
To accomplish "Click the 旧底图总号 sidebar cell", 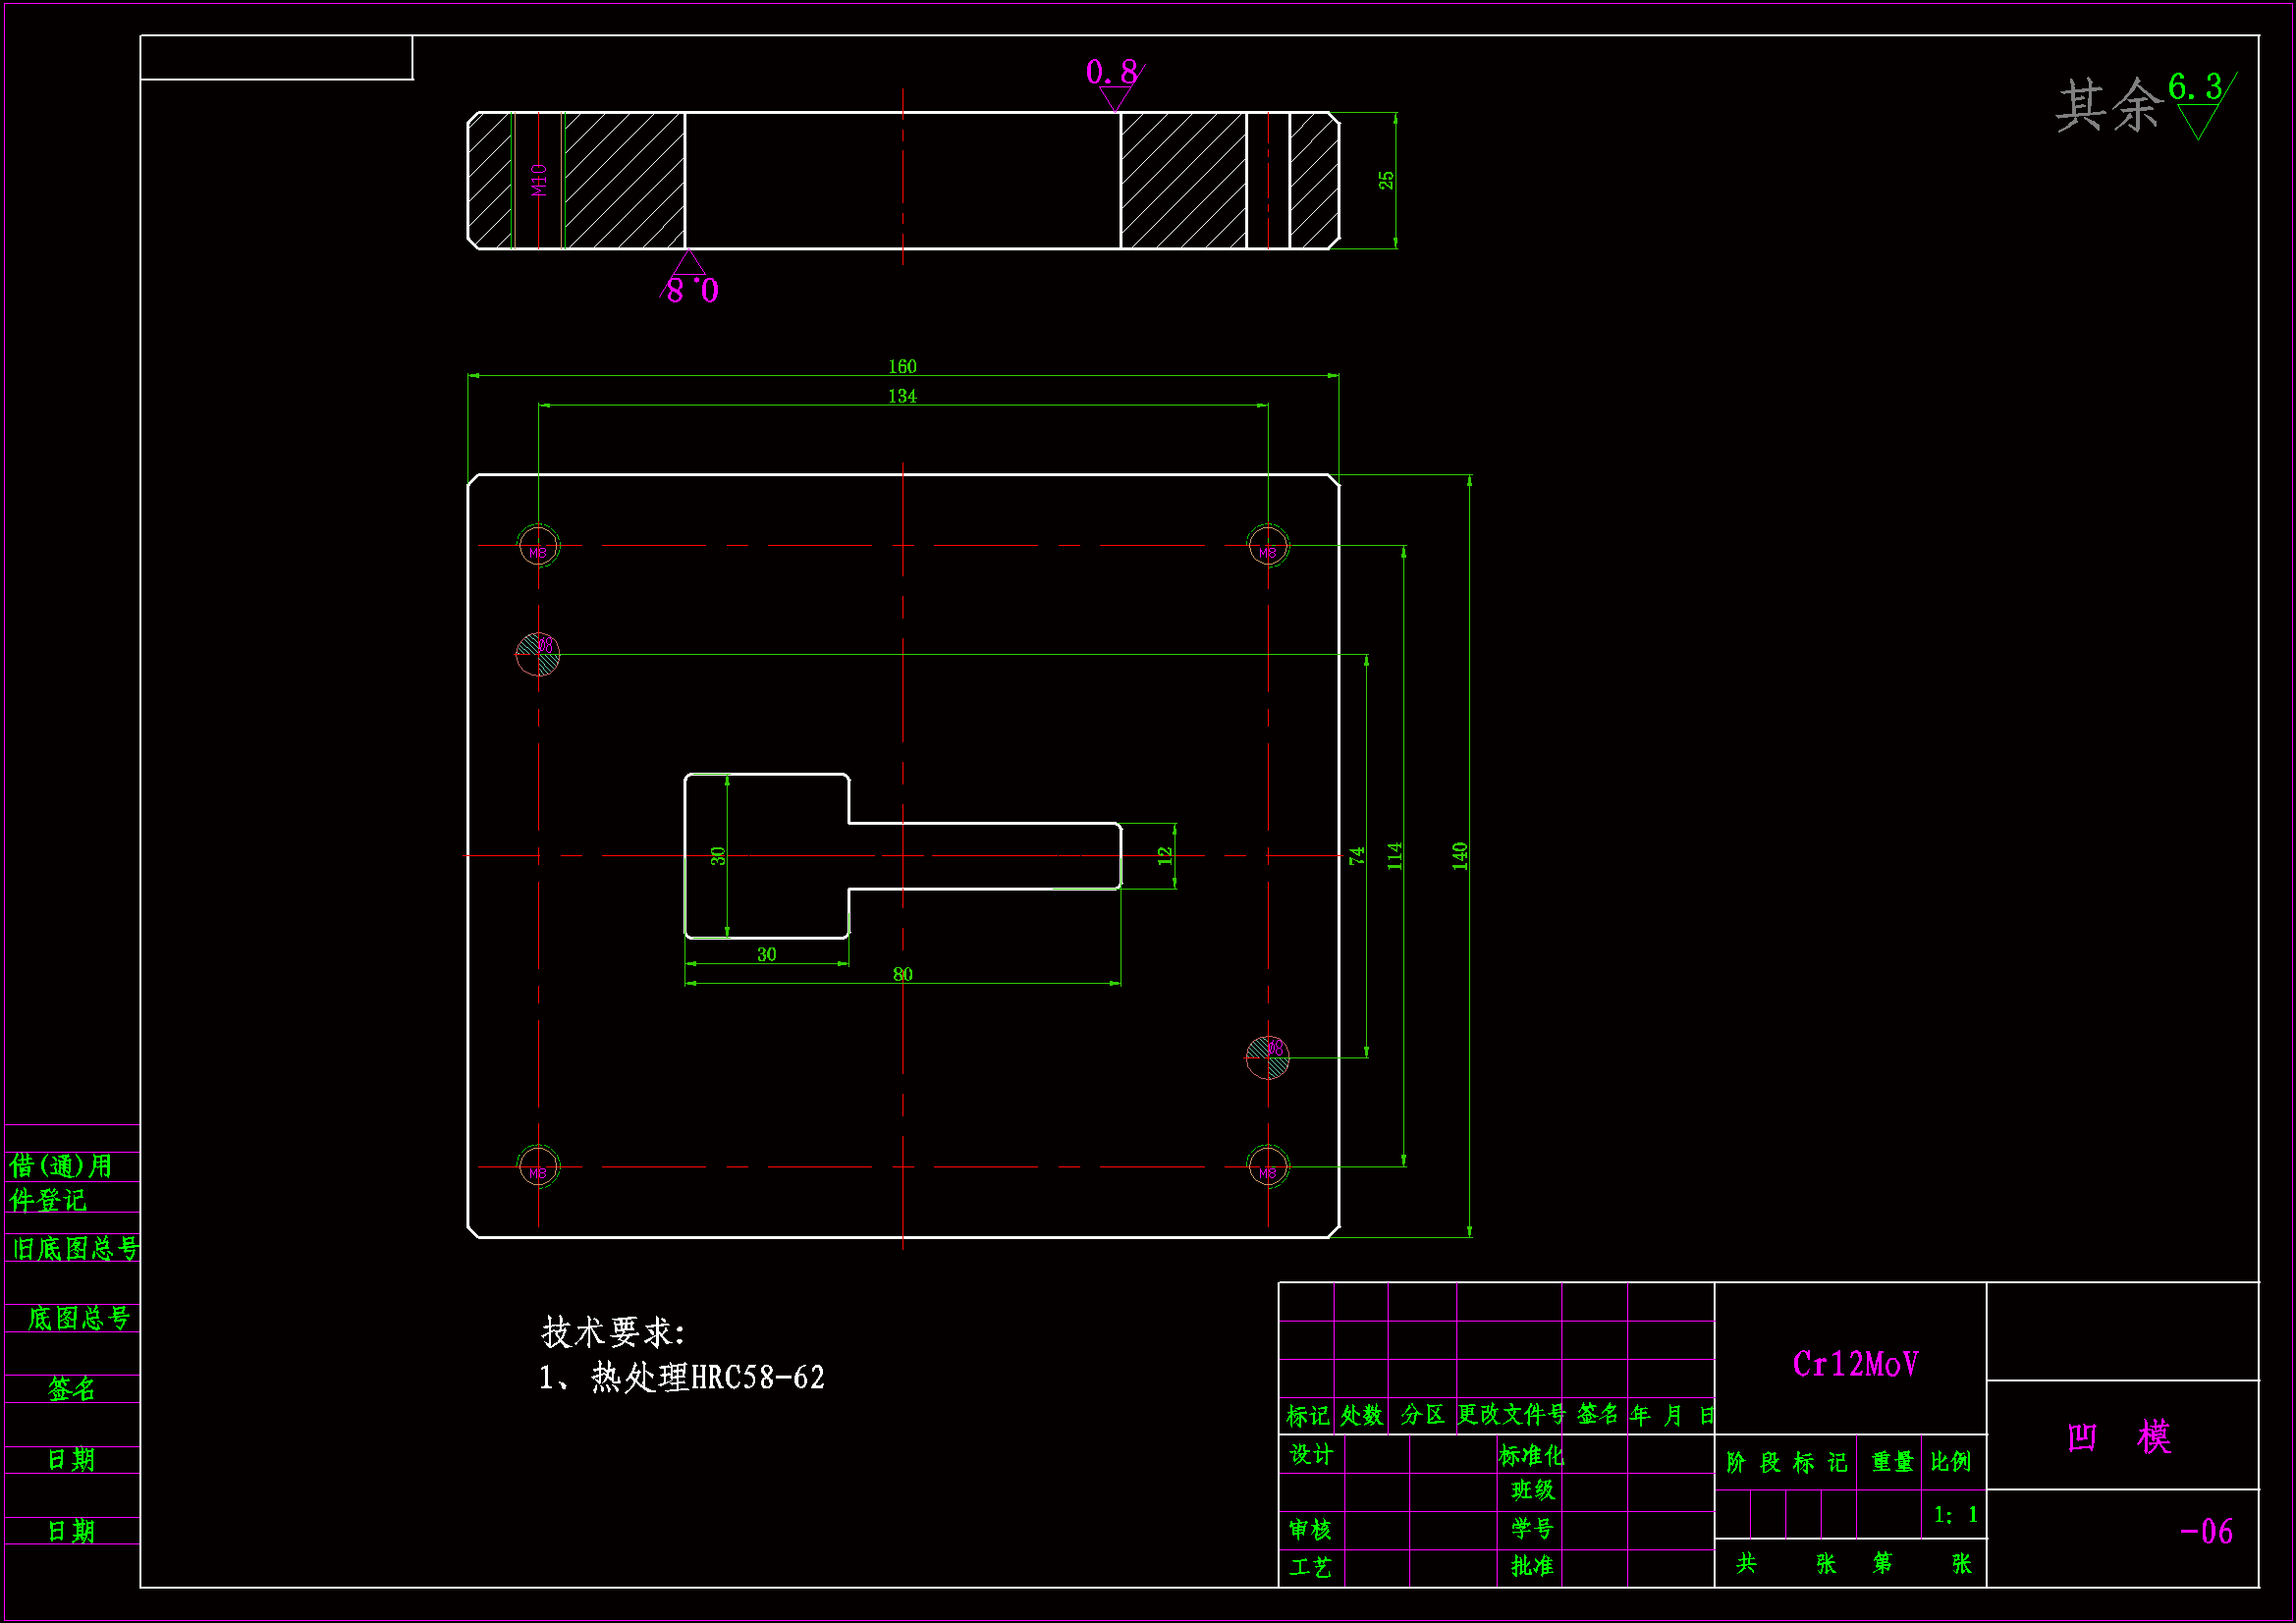I will (74, 1248).
